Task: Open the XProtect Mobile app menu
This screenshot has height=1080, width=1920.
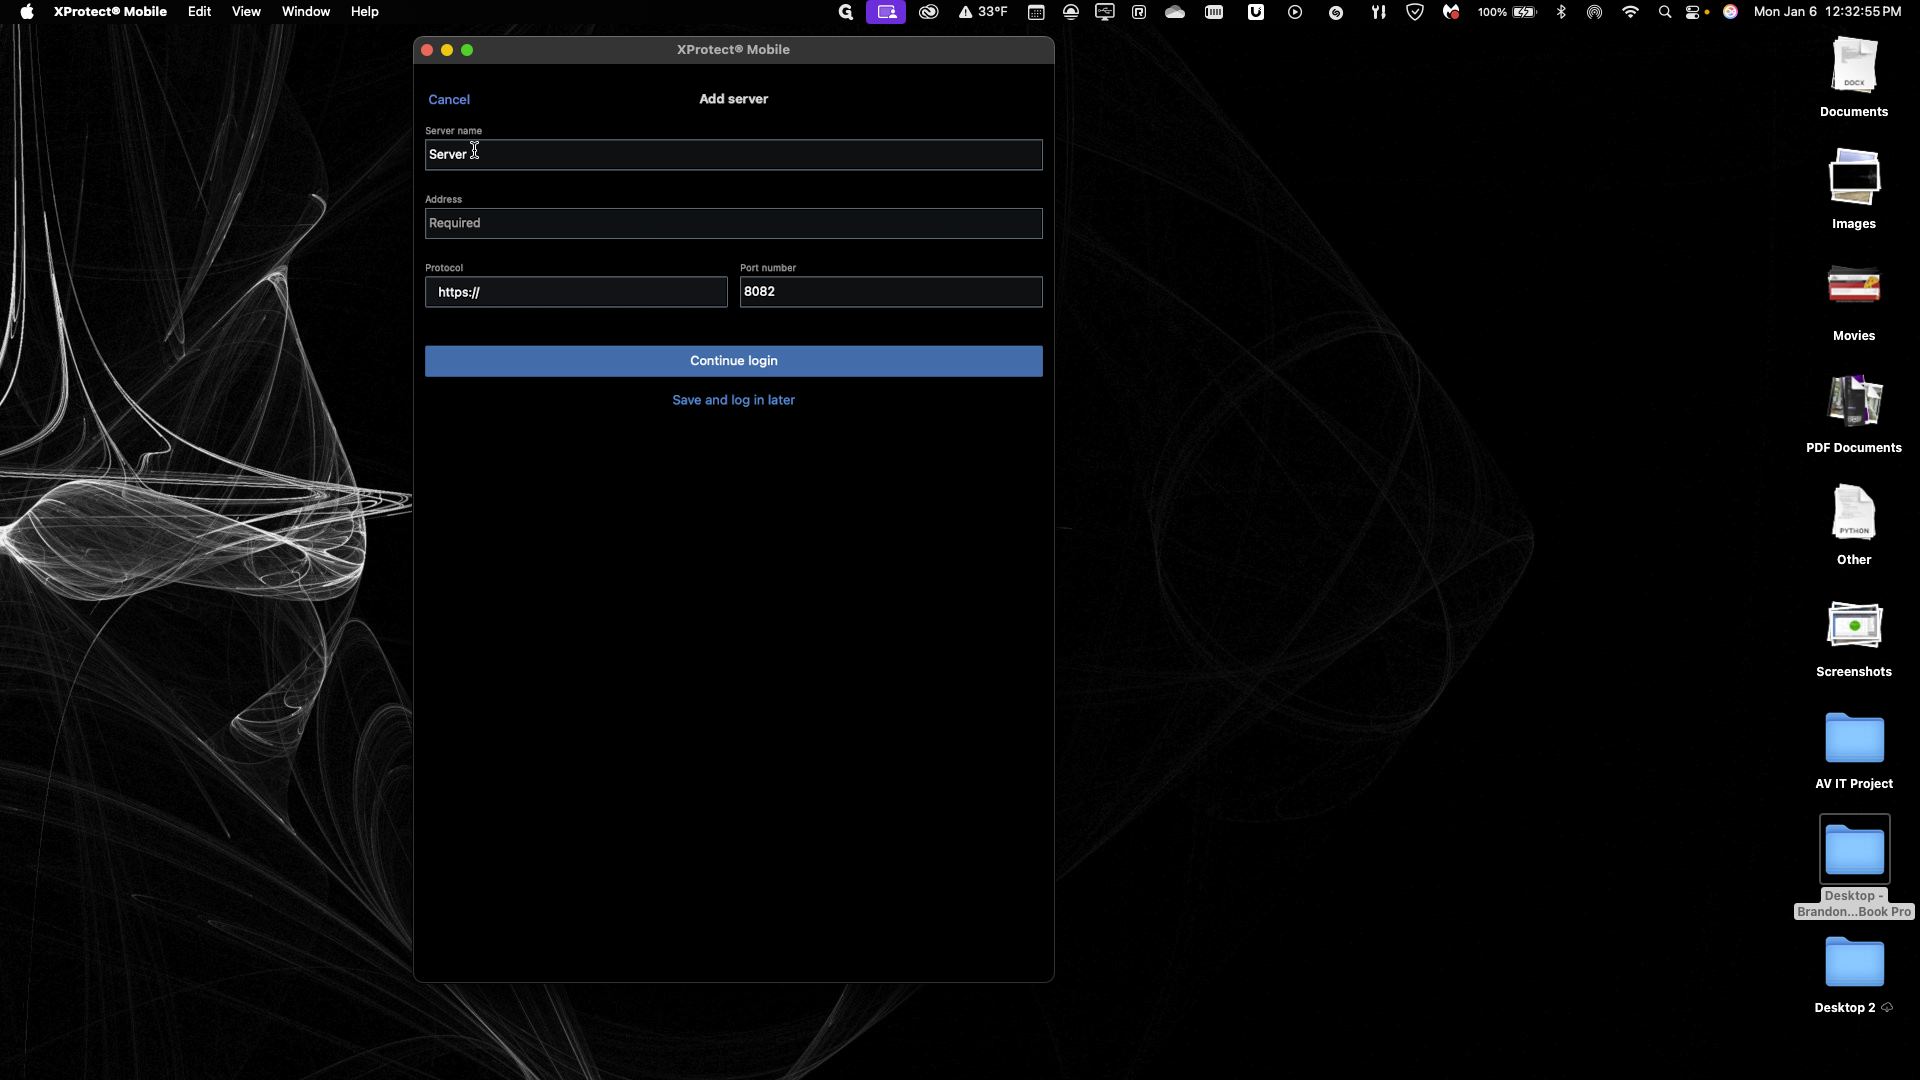Action: tap(110, 12)
